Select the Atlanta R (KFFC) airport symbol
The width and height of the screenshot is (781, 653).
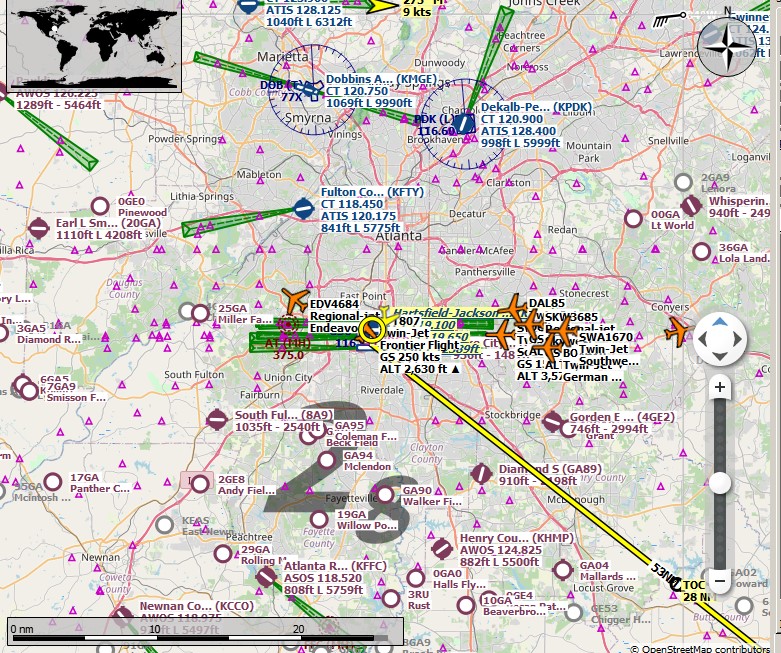click(266, 577)
